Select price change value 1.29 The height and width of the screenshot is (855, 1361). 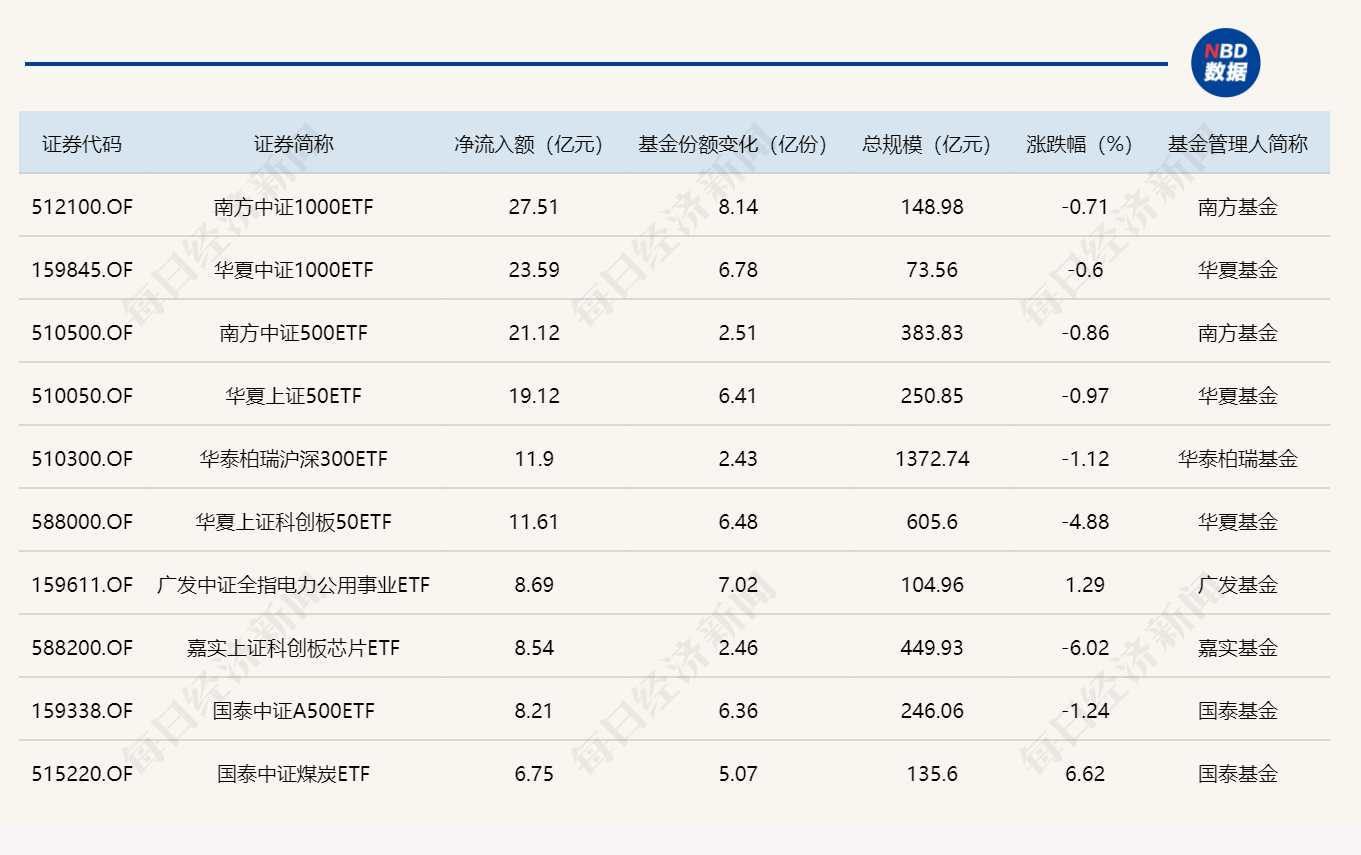coord(1085,585)
